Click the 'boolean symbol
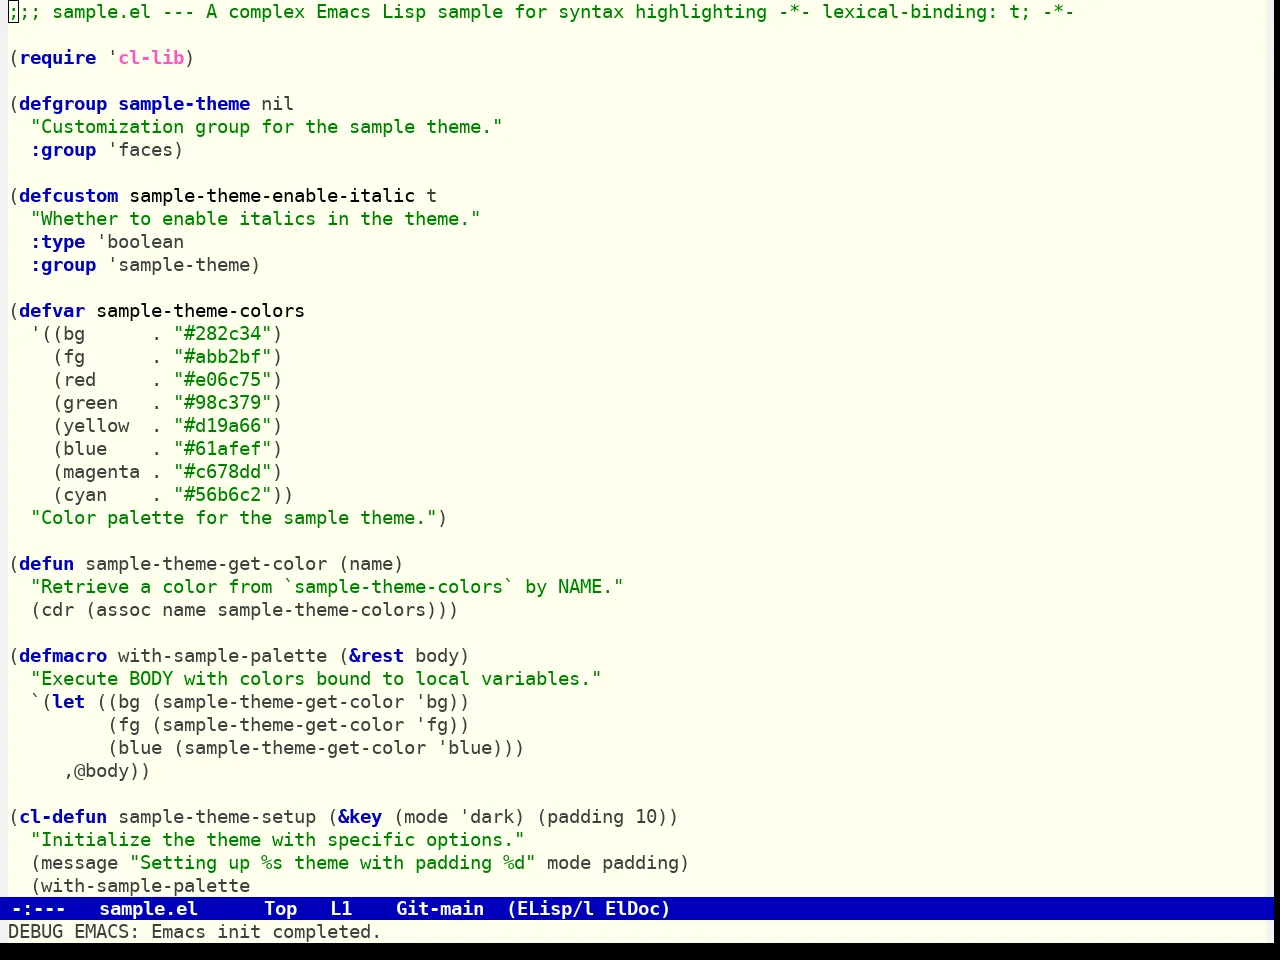This screenshot has width=1280, height=960. tap(140, 242)
